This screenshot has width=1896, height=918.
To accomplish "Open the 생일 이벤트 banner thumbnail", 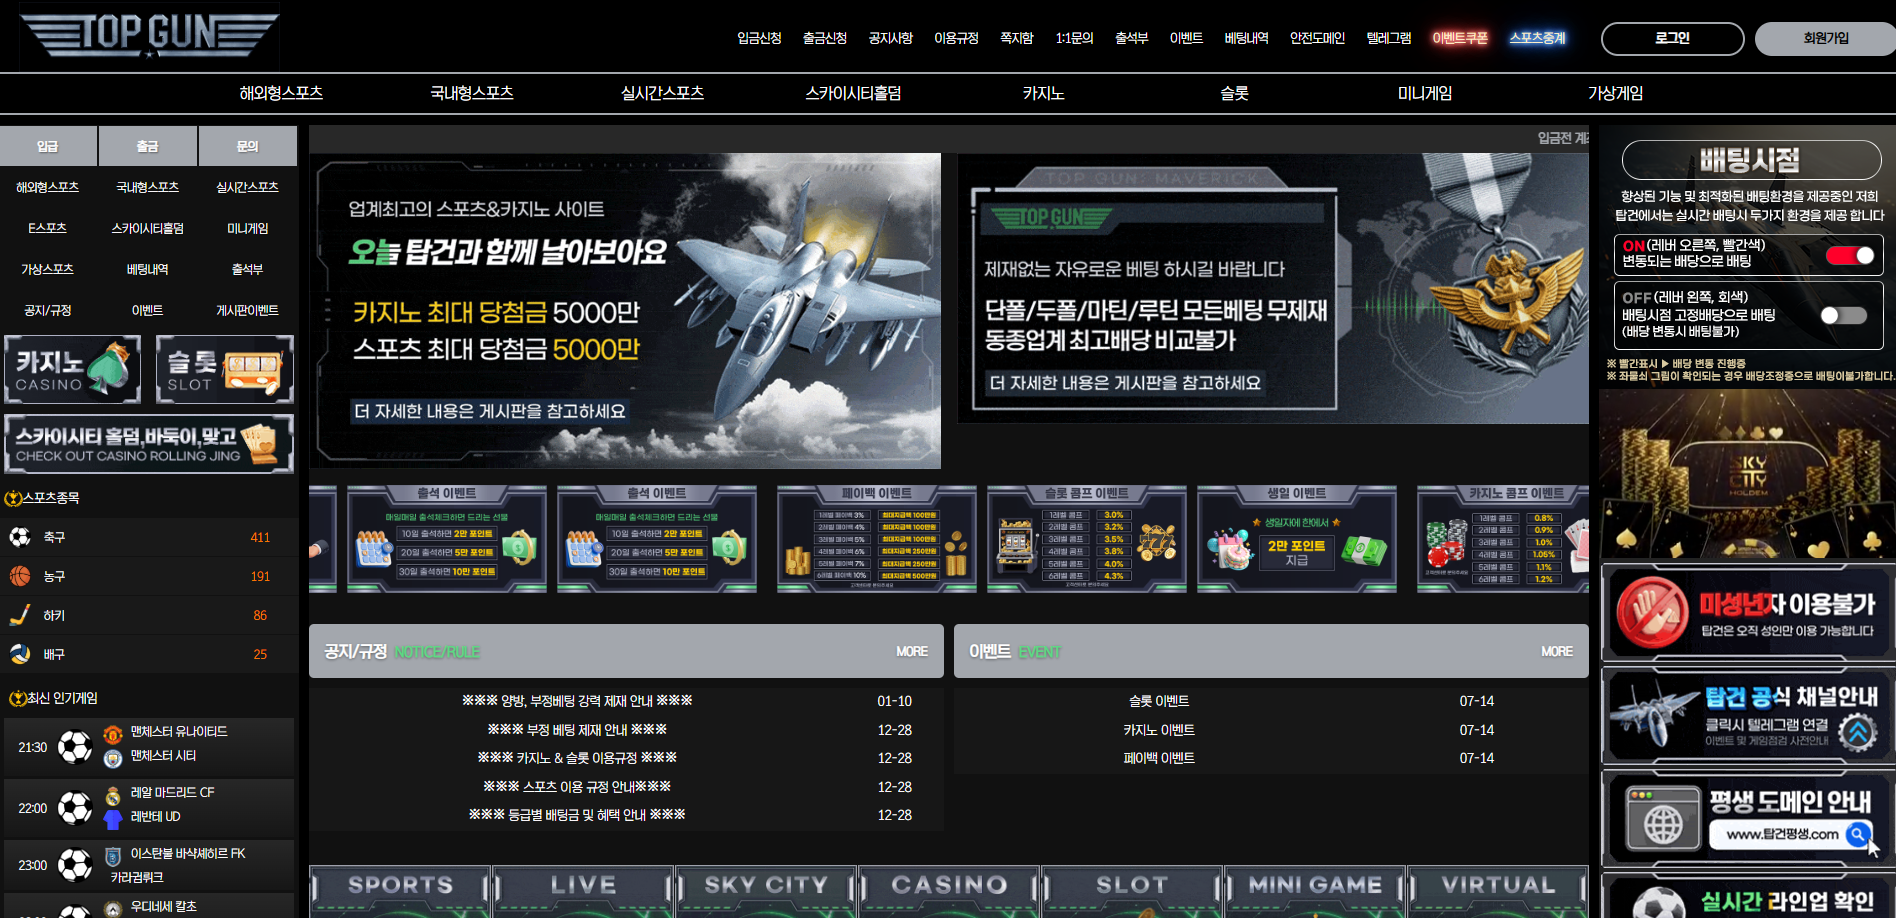I will coord(1296,538).
